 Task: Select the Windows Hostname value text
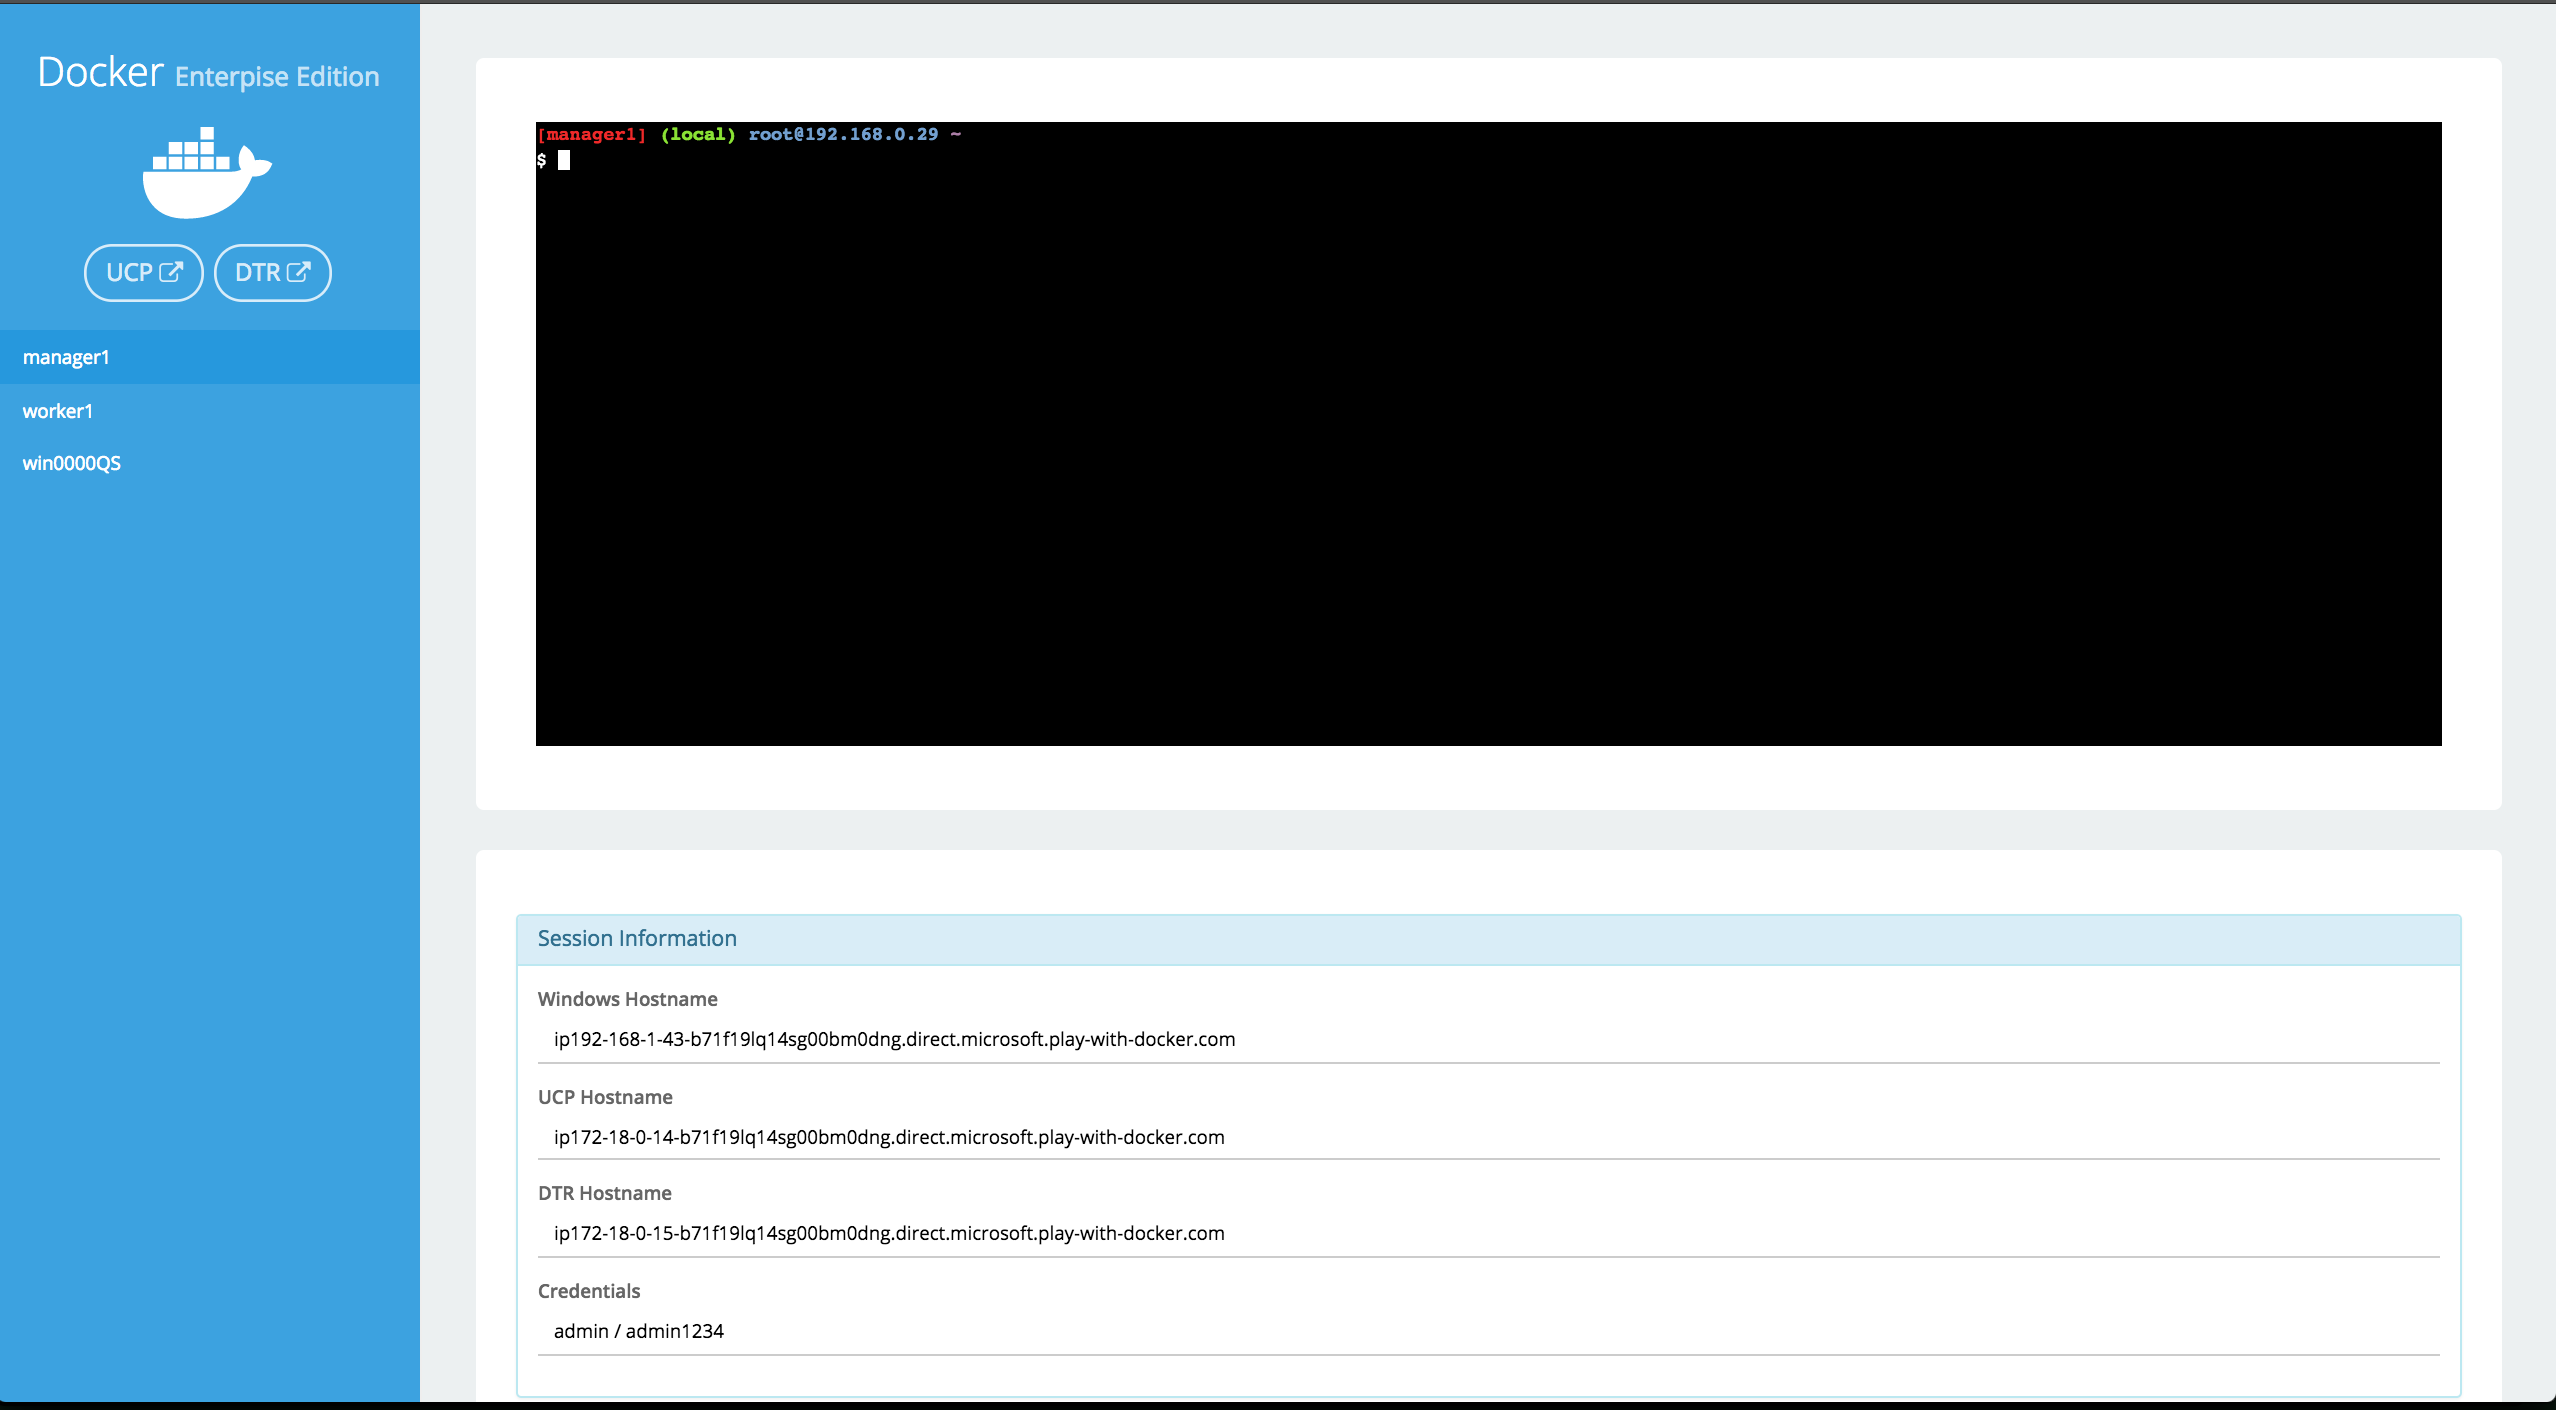894,1039
